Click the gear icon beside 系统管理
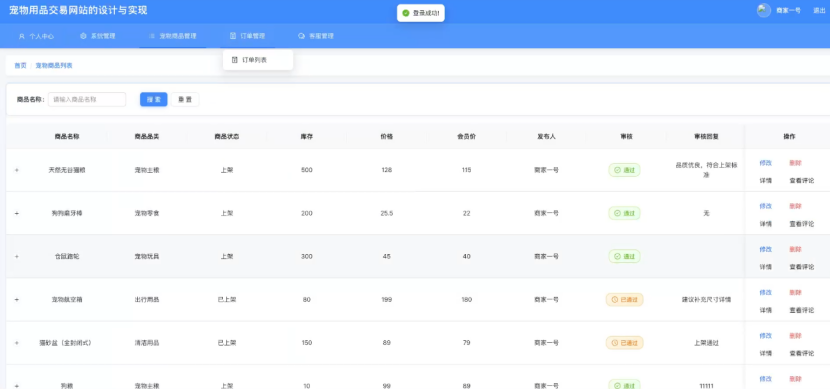 (83, 36)
